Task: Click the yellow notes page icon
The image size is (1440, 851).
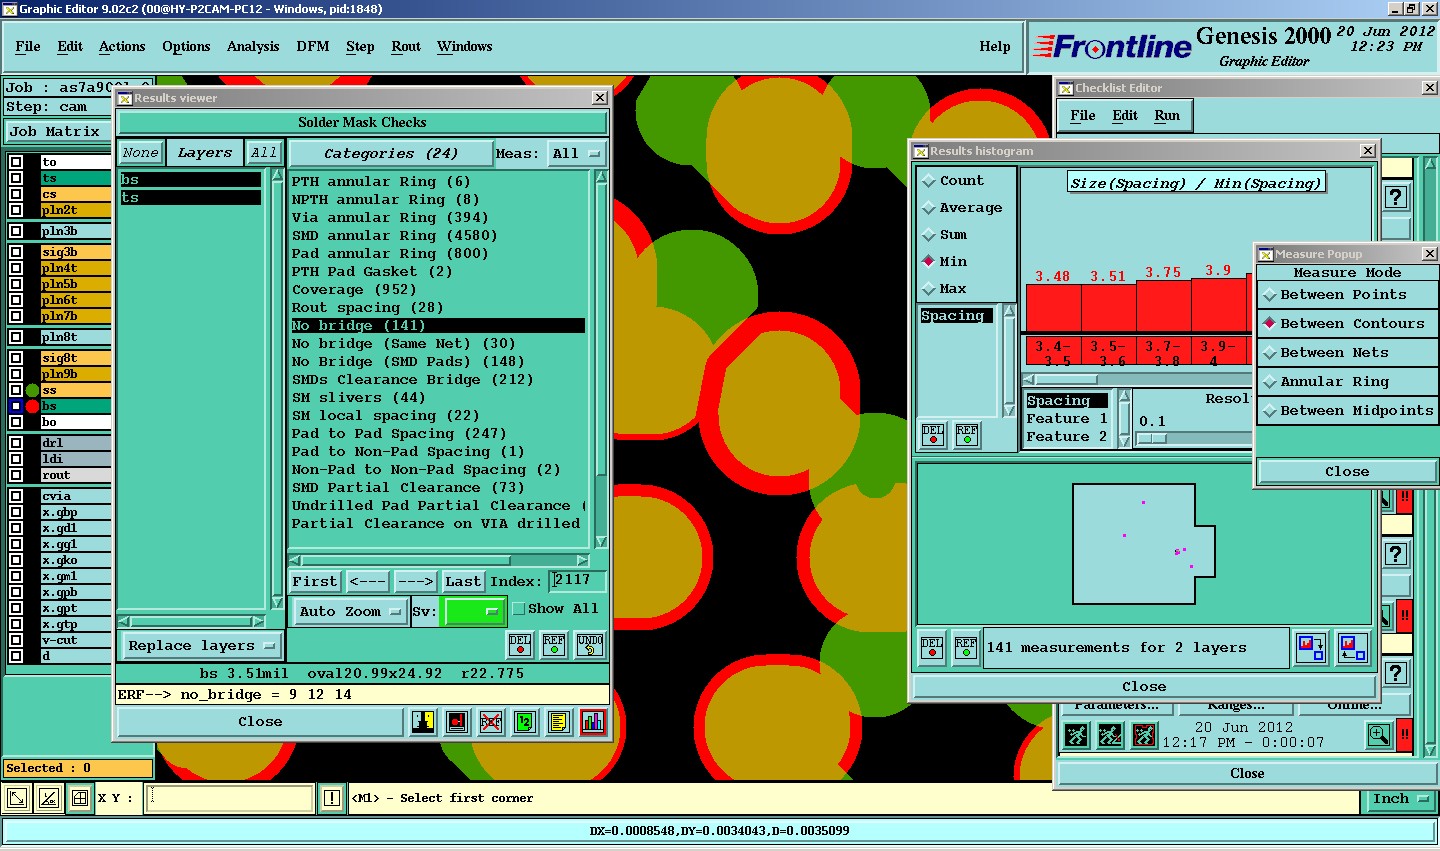Action: tap(559, 721)
